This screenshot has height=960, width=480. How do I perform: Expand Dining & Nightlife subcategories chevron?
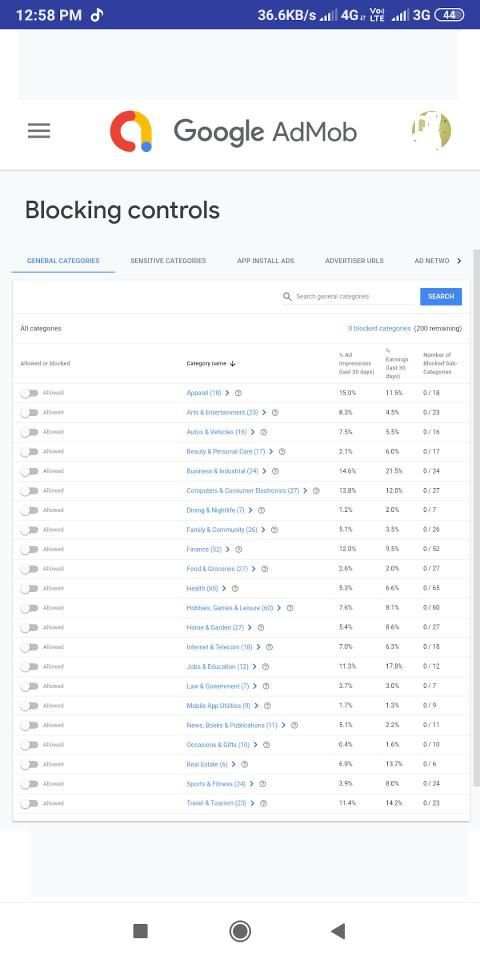click(250, 511)
